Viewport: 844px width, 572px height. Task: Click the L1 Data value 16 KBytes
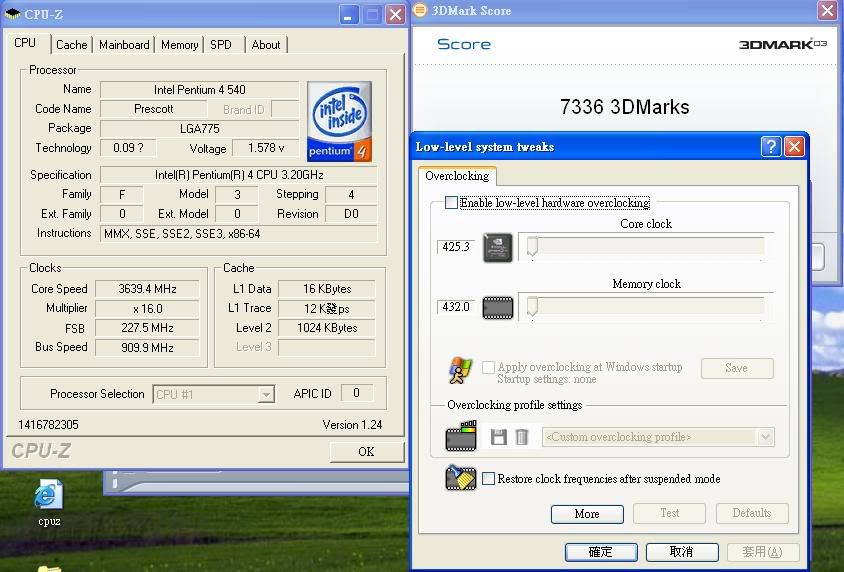point(327,289)
